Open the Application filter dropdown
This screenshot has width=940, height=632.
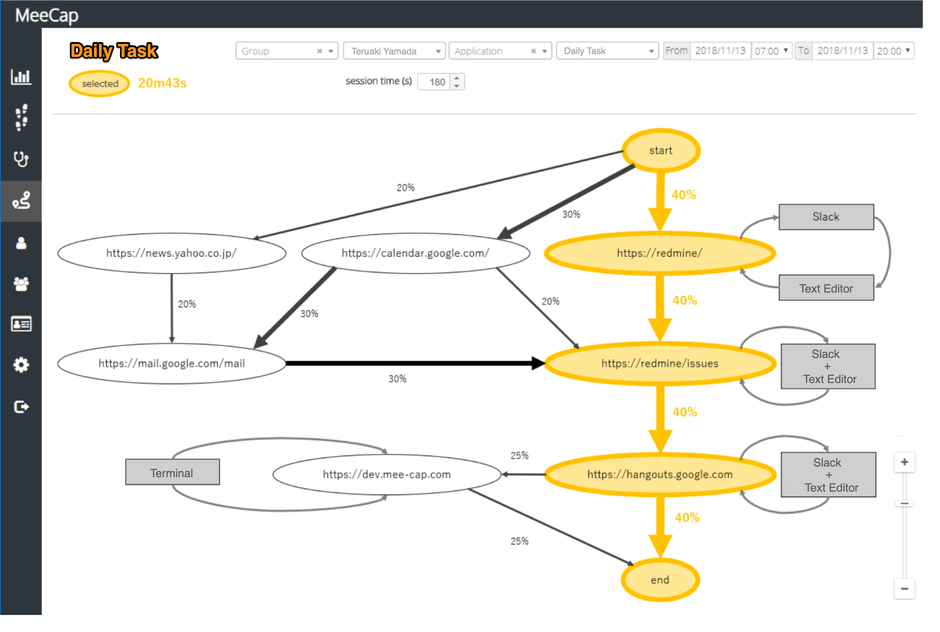[x=546, y=51]
